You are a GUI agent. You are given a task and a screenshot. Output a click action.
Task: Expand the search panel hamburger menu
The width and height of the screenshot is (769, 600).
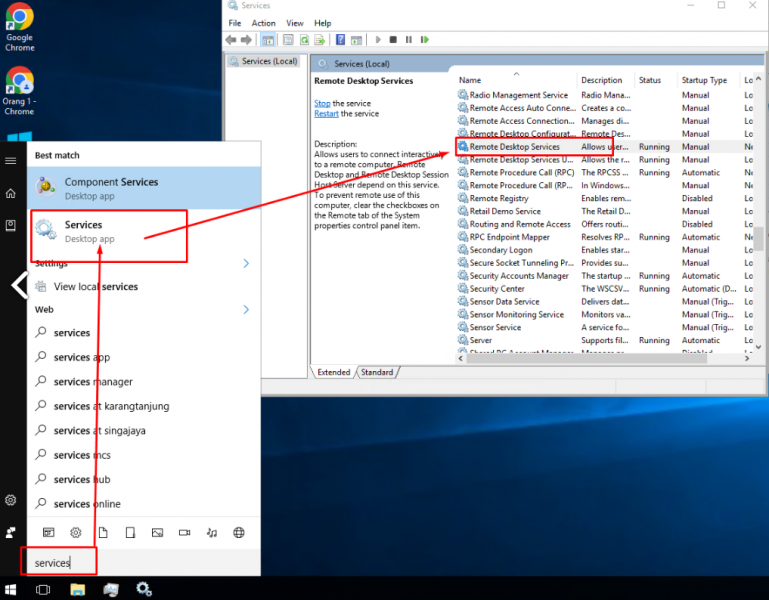pos(11,160)
